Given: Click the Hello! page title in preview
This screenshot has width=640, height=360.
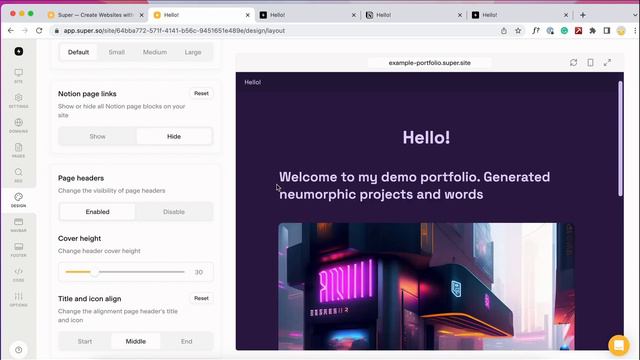Looking at the screenshot, I should tap(426, 138).
